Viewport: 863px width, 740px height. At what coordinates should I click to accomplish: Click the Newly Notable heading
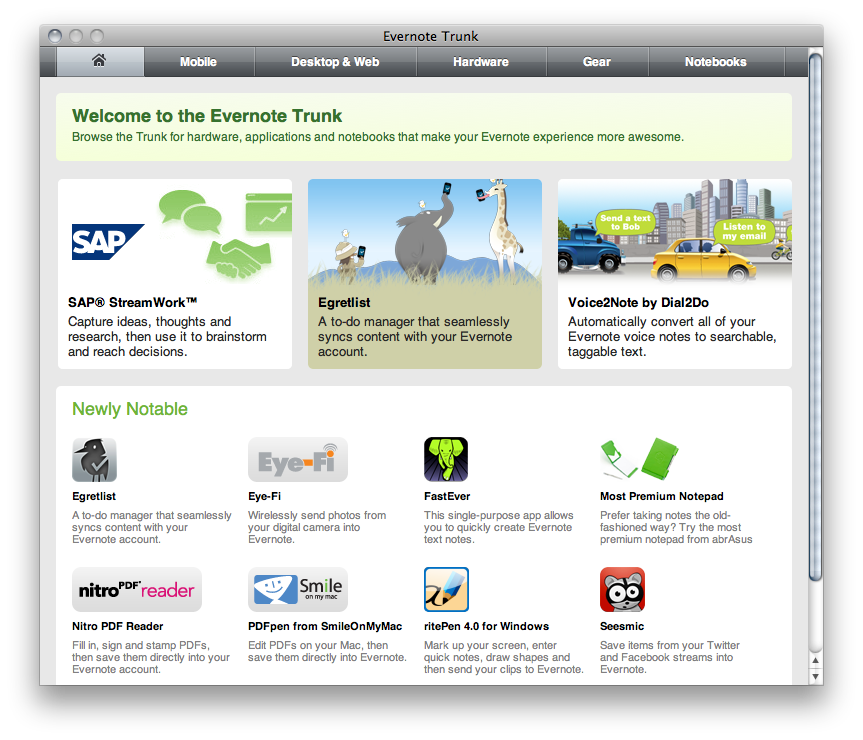pos(130,409)
